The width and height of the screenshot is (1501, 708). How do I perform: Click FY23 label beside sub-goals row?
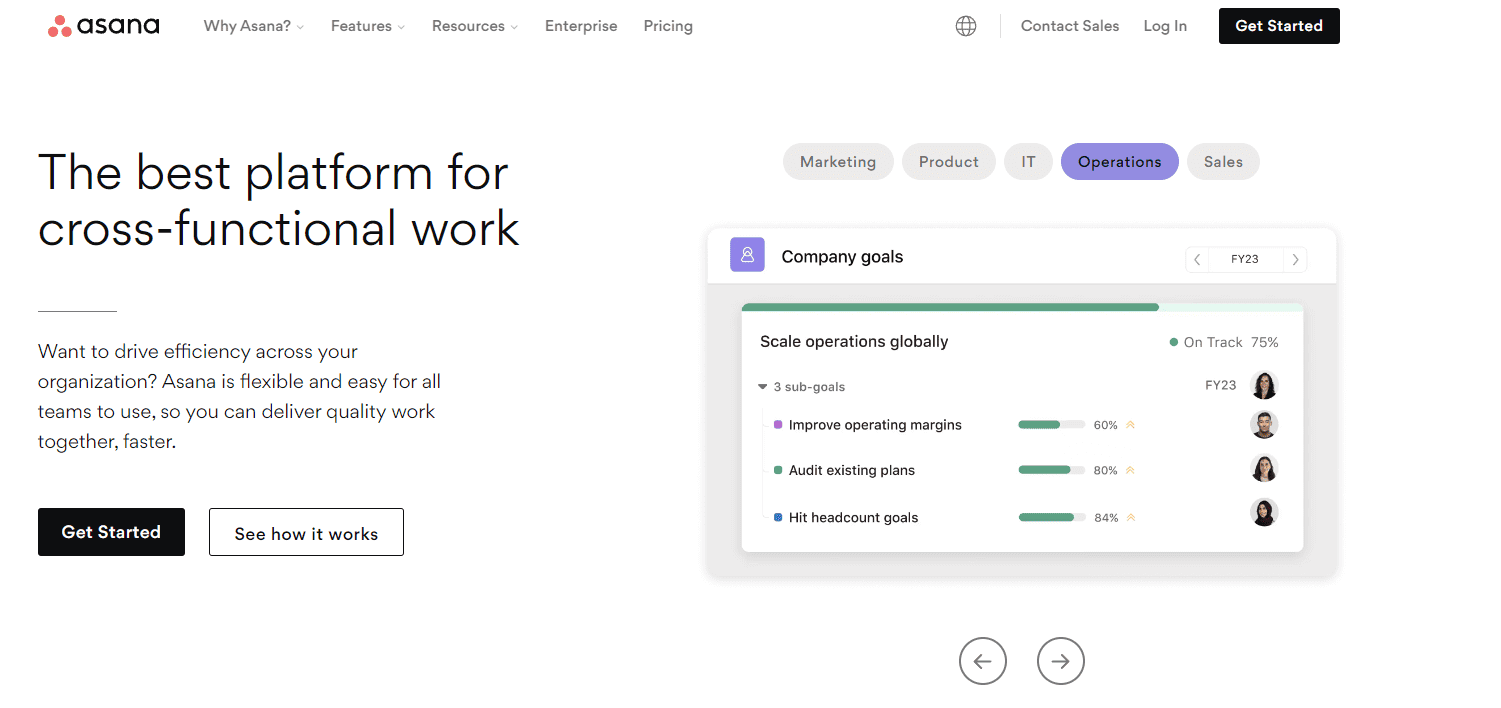coord(1221,385)
